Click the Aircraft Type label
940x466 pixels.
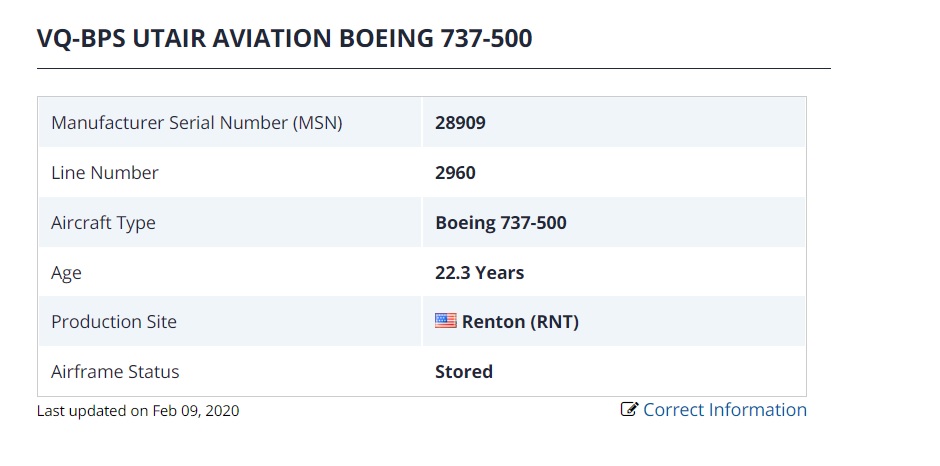(x=103, y=223)
